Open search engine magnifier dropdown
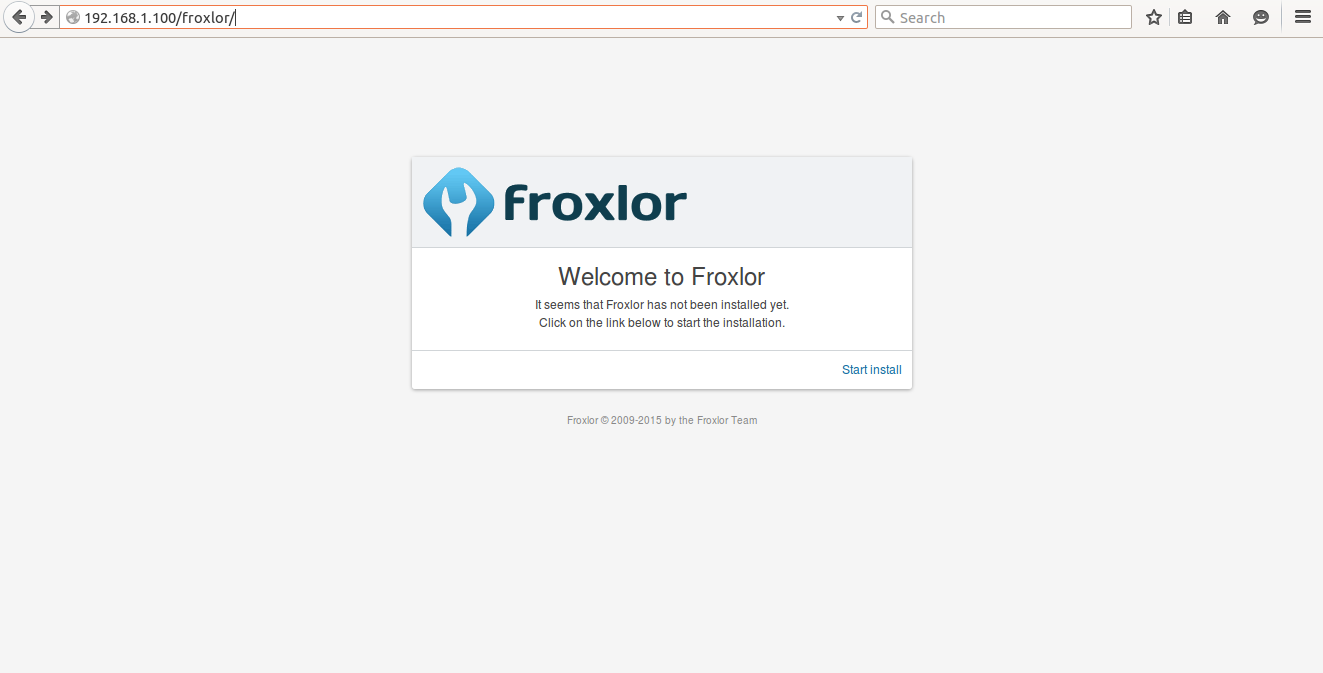 [x=887, y=17]
